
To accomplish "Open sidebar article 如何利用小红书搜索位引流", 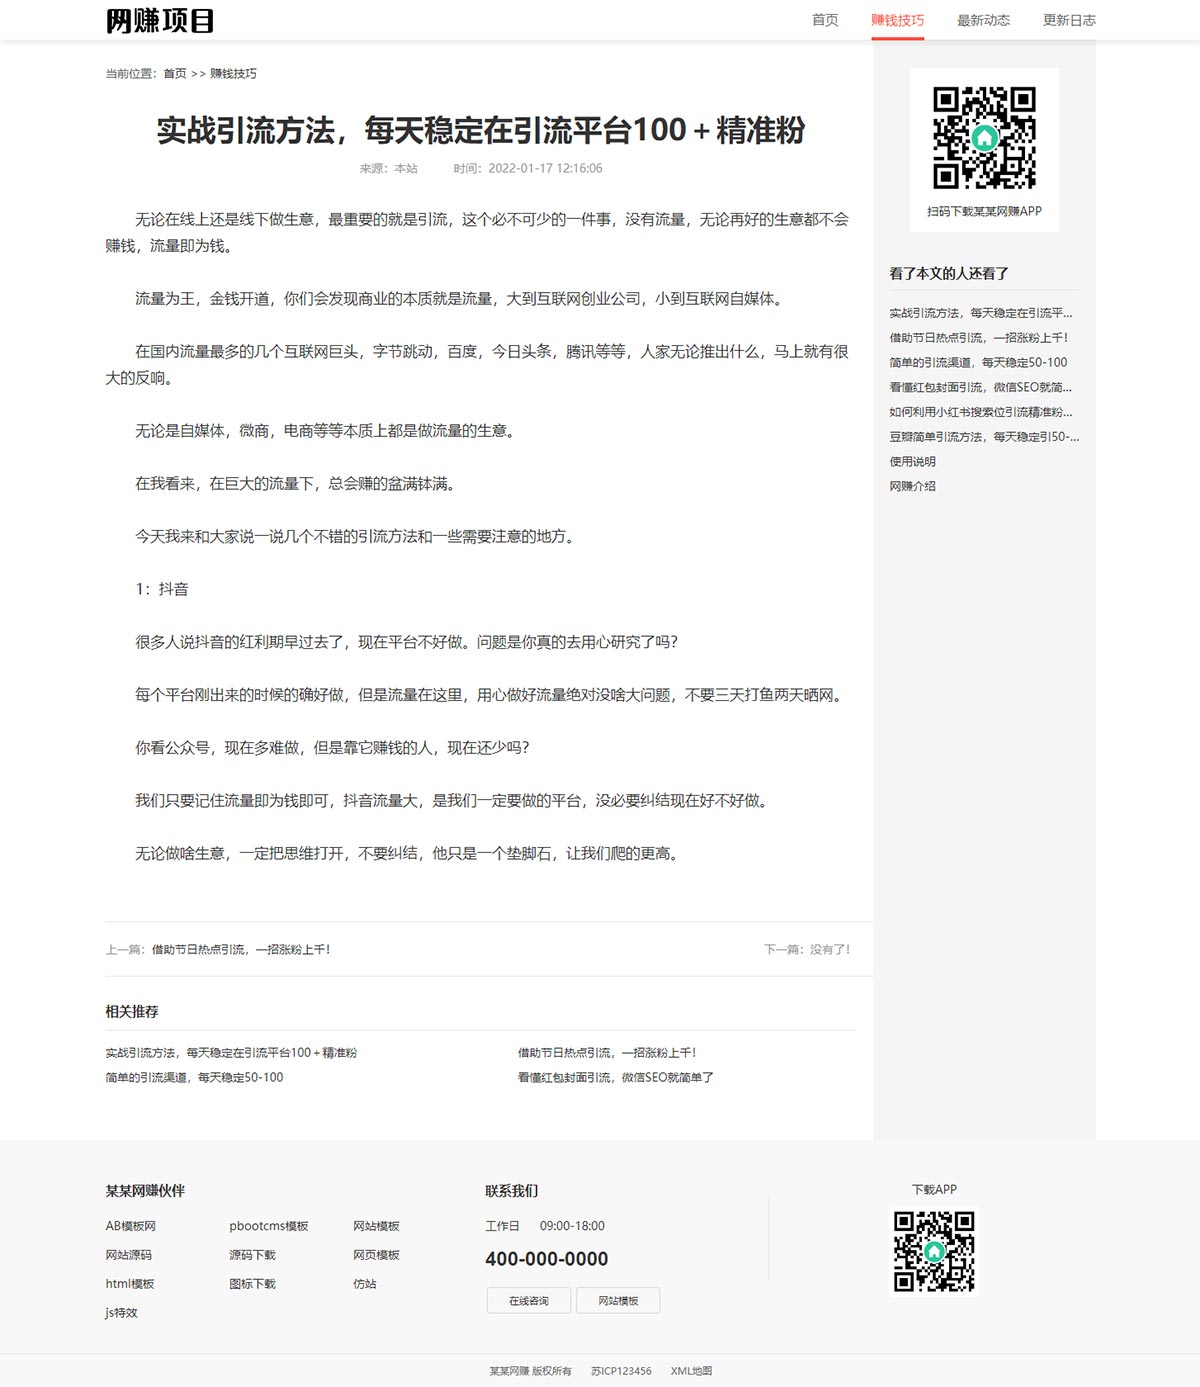I will (980, 412).
